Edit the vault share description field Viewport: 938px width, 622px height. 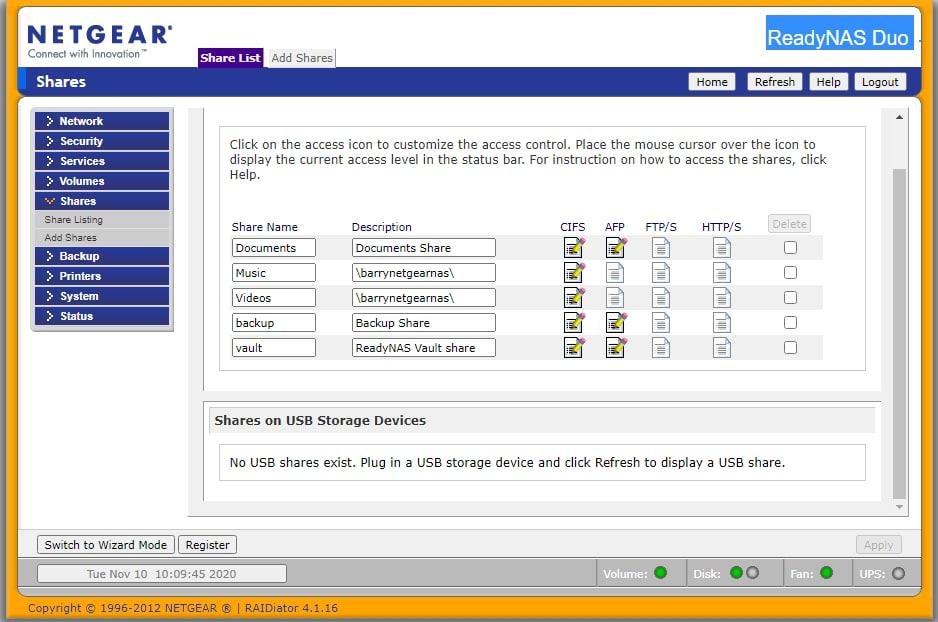click(x=424, y=347)
